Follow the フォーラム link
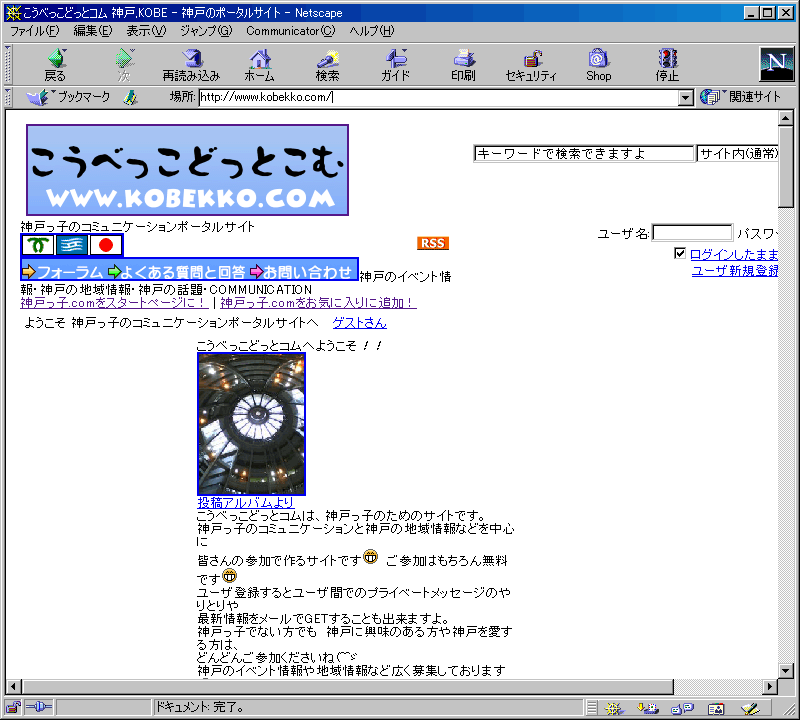This screenshot has width=800, height=720. (x=63, y=271)
